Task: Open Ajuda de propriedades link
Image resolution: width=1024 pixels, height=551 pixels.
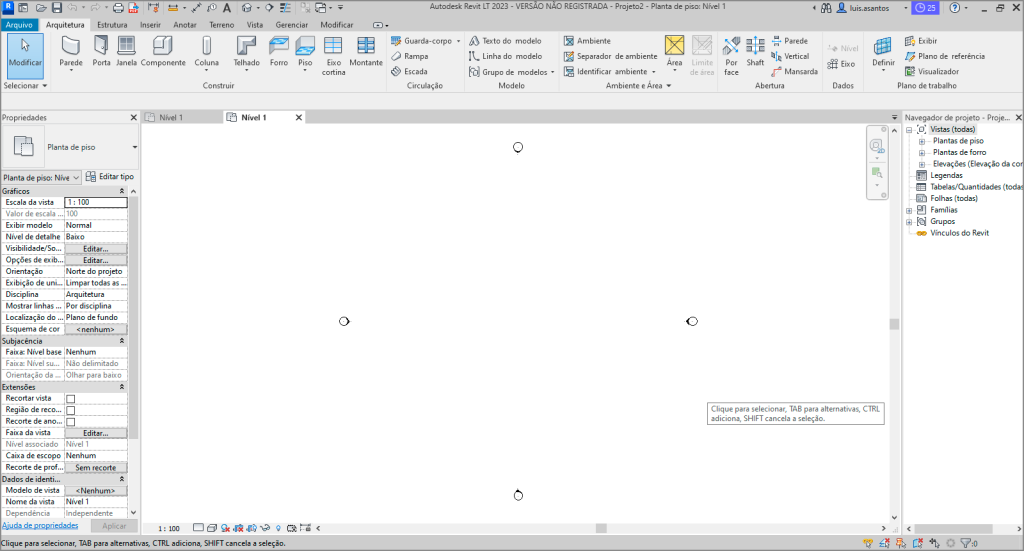Action: coord(40,526)
